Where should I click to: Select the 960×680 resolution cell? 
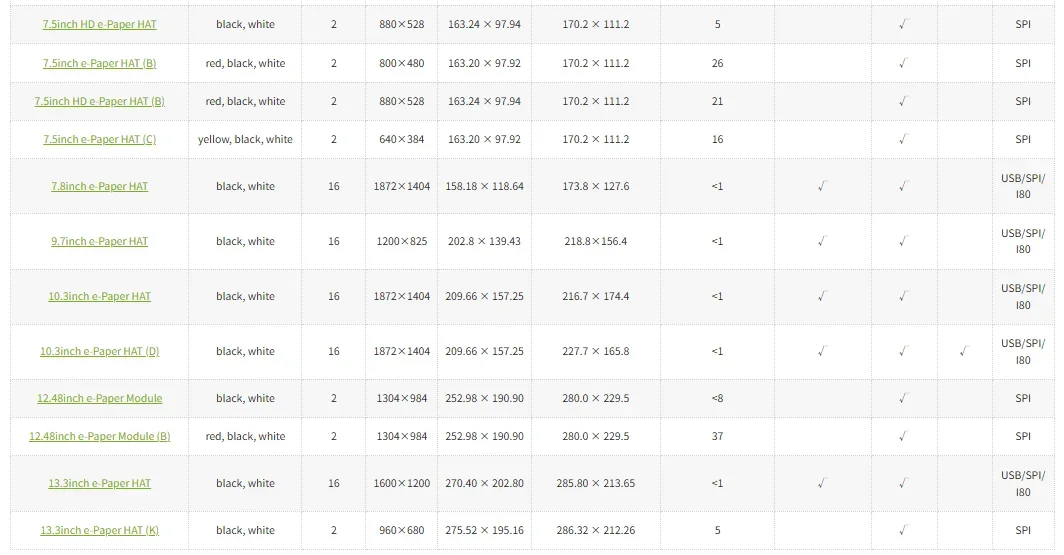401,530
